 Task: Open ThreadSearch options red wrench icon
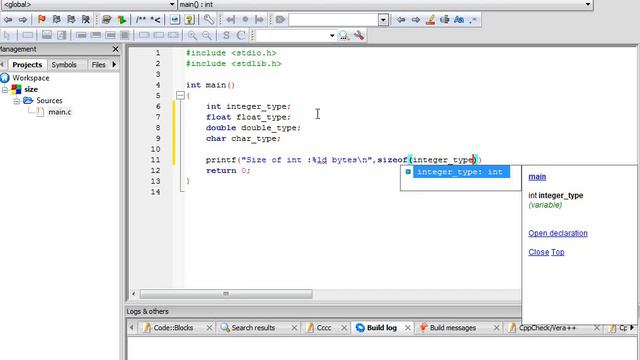pyautogui.click(x=359, y=36)
